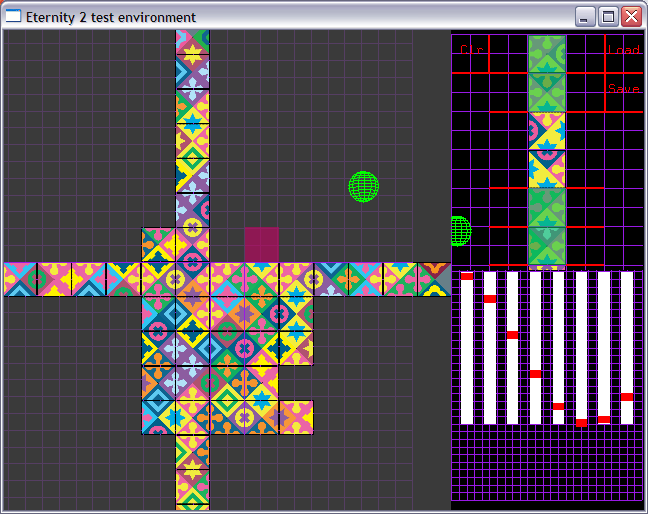Maximize the Eternity 2 test environment window
Image resolution: width=648 pixels, height=514 pixels.
pyautogui.click(x=608, y=17)
